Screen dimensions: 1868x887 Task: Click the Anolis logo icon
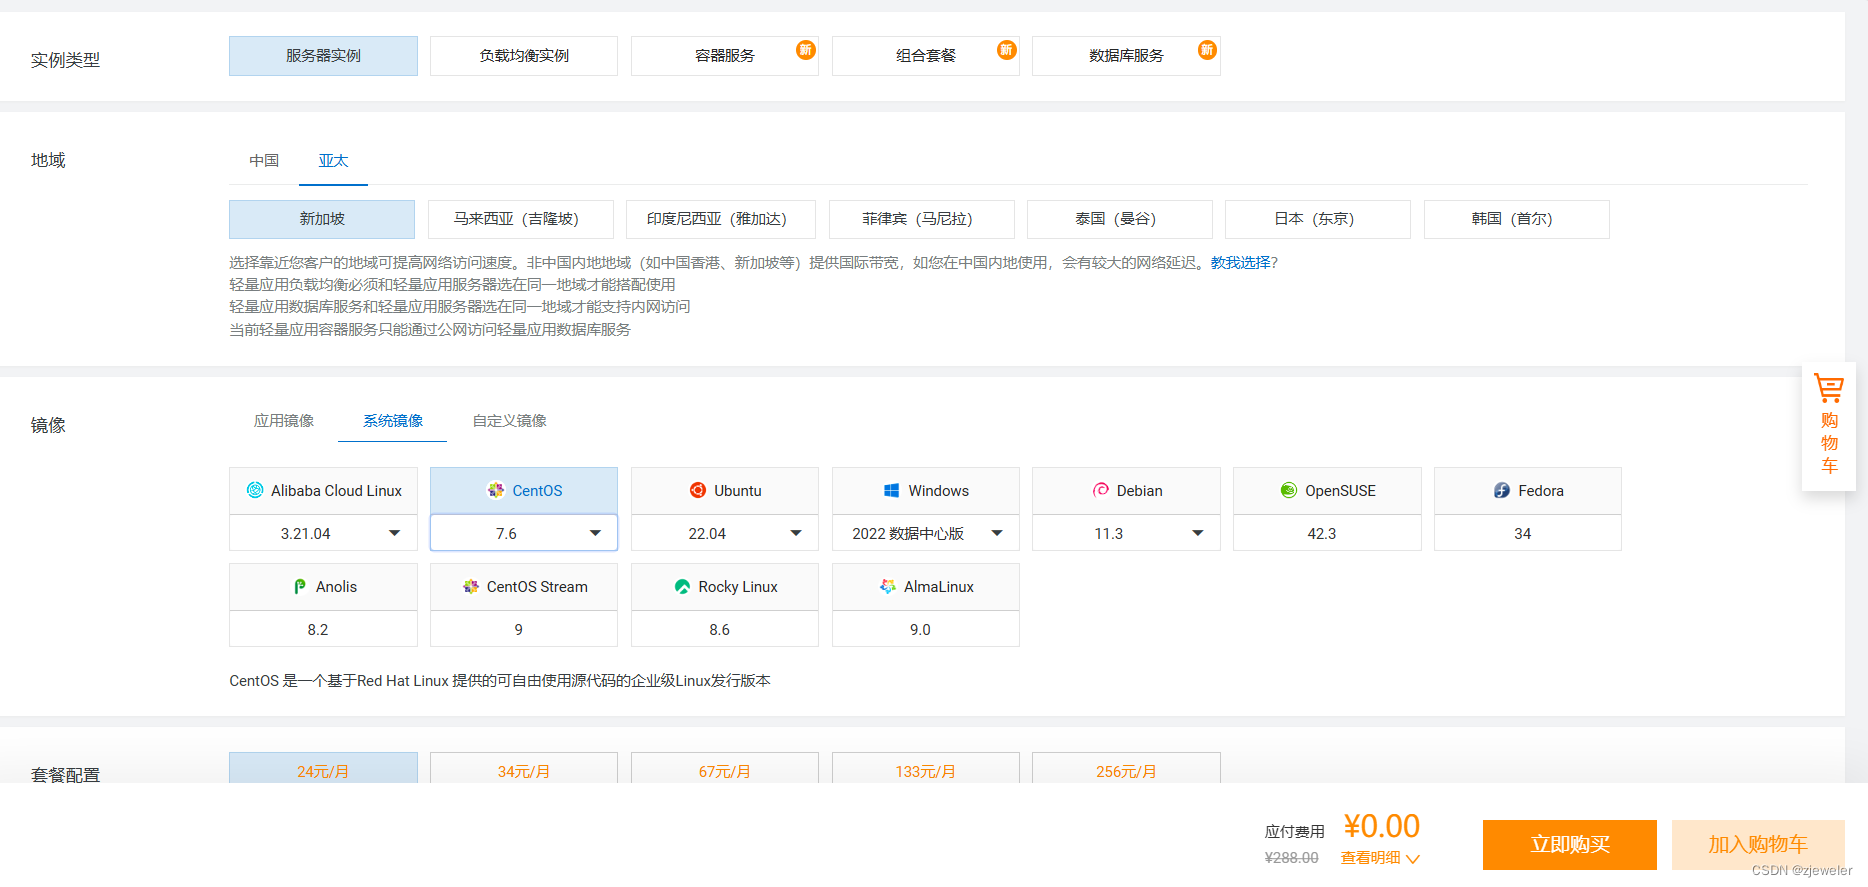(x=300, y=586)
